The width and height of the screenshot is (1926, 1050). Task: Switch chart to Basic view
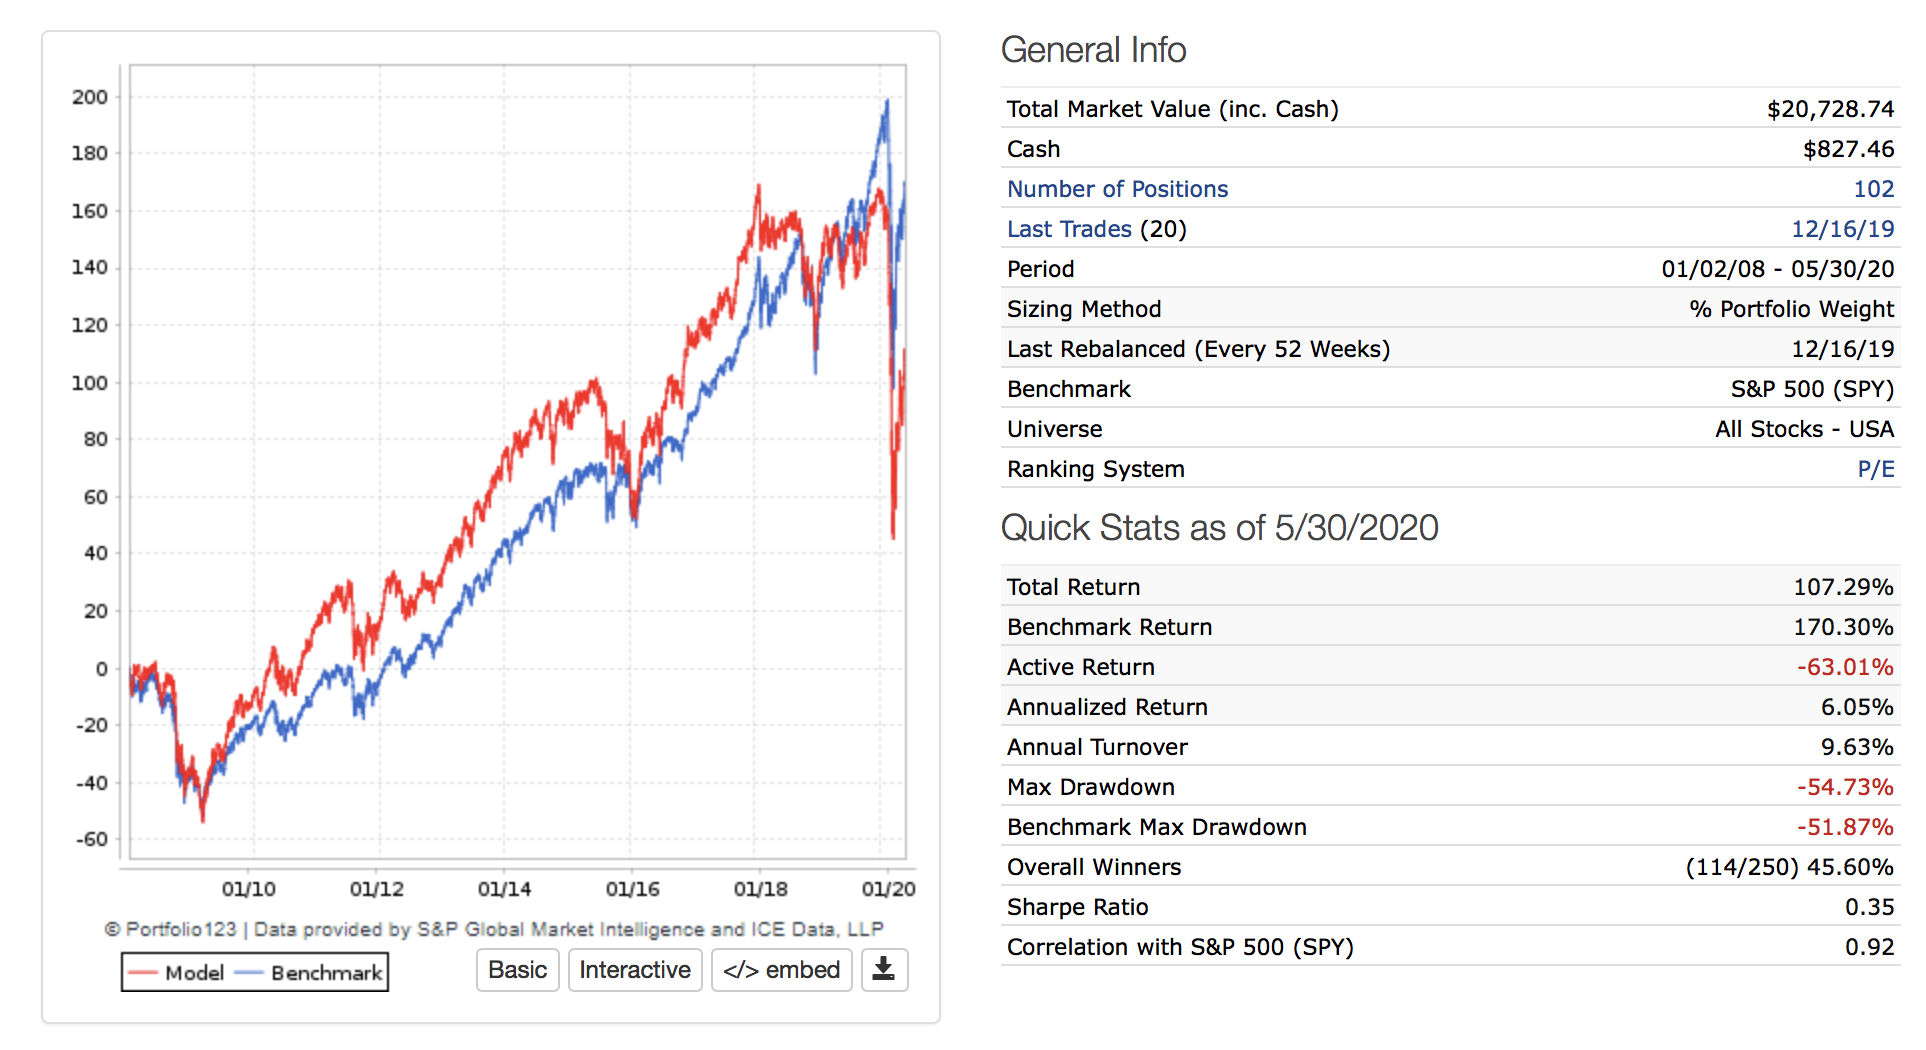pyautogui.click(x=517, y=970)
